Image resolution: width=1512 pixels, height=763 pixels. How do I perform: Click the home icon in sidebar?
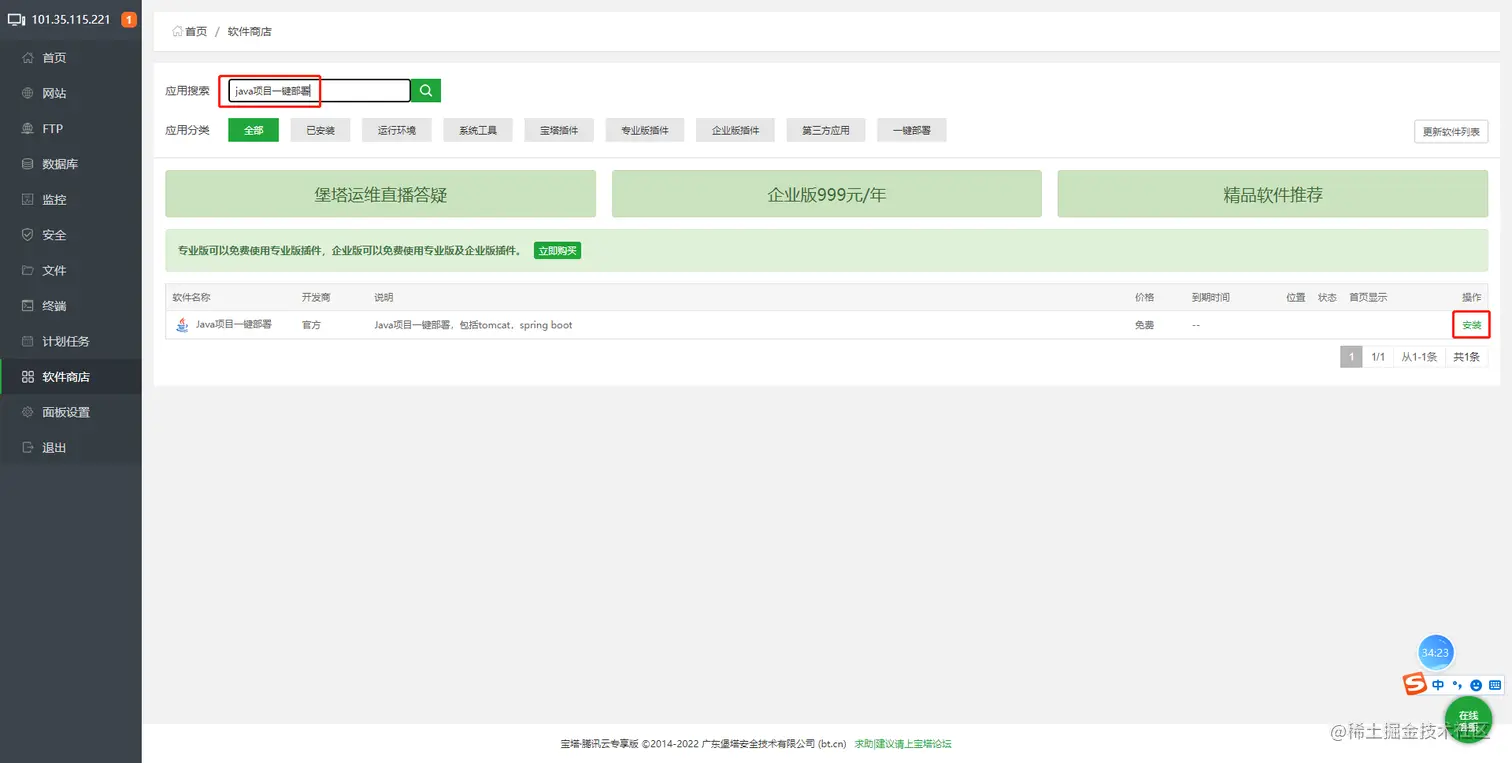coord(28,58)
